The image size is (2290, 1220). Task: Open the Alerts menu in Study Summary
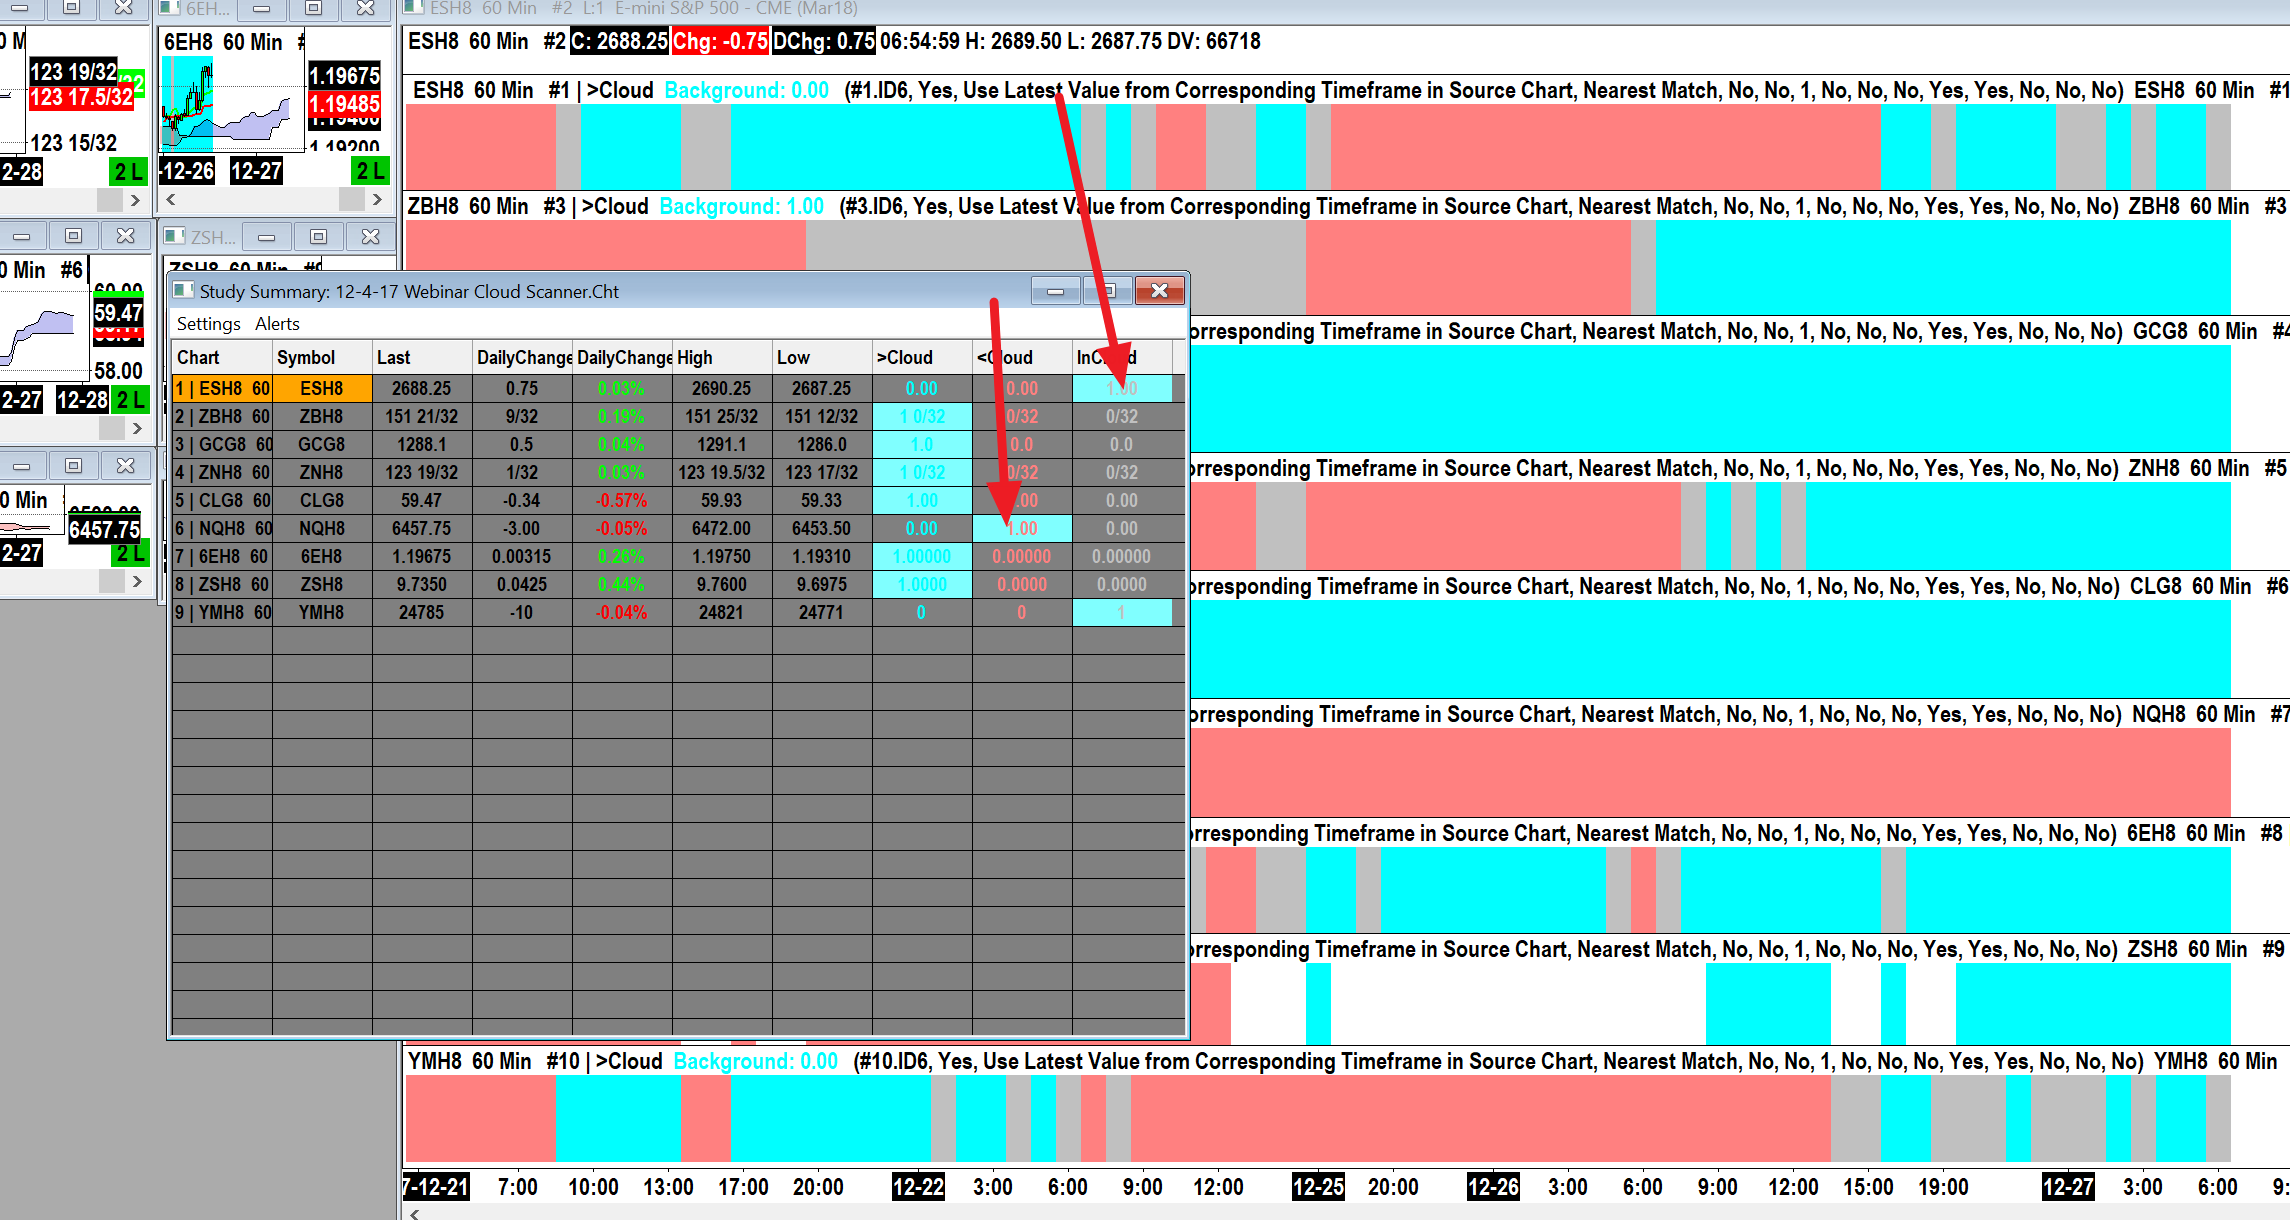[277, 324]
